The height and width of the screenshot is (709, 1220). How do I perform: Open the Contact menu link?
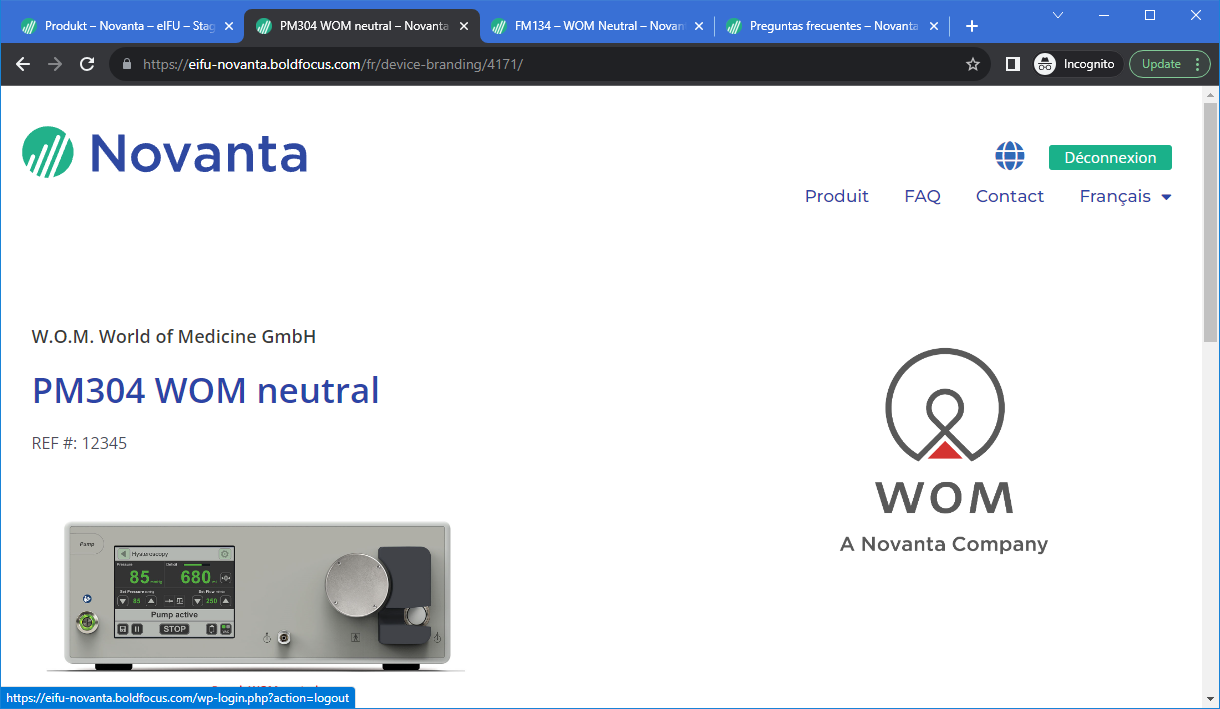point(1010,196)
